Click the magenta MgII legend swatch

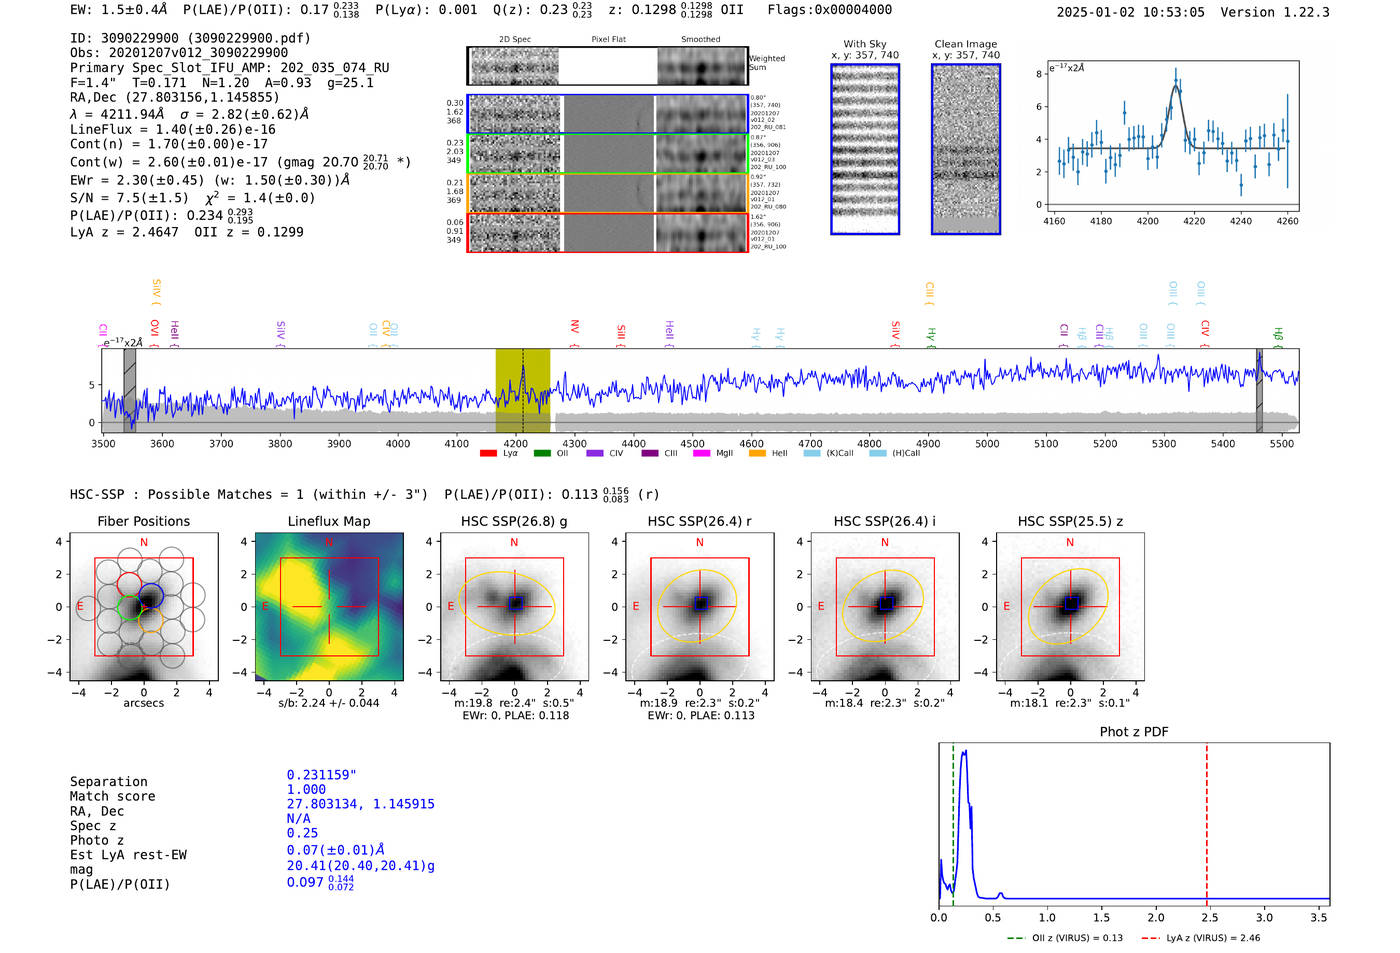tap(701, 453)
